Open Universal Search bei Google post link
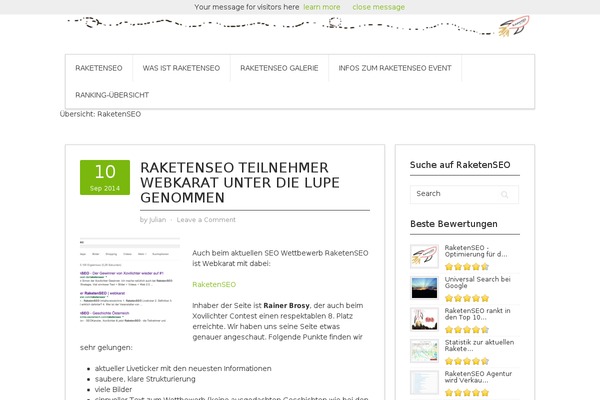The height and width of the screenshot is (400, 600). [478, 282]
